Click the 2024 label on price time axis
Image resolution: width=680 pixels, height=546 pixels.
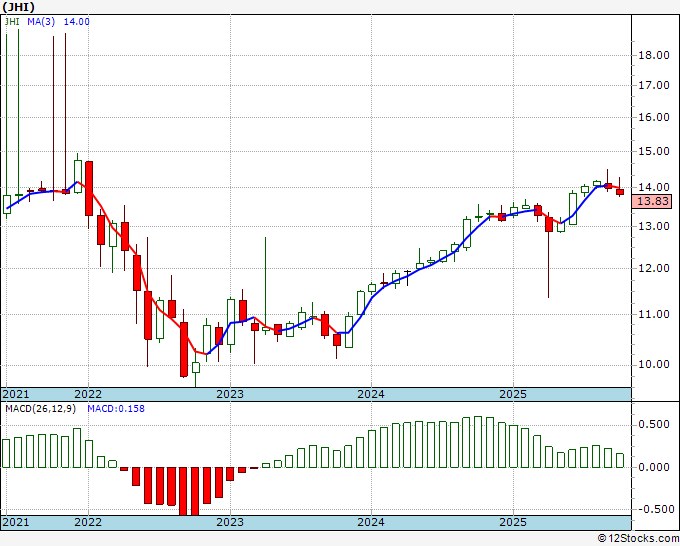pos(371,394)
